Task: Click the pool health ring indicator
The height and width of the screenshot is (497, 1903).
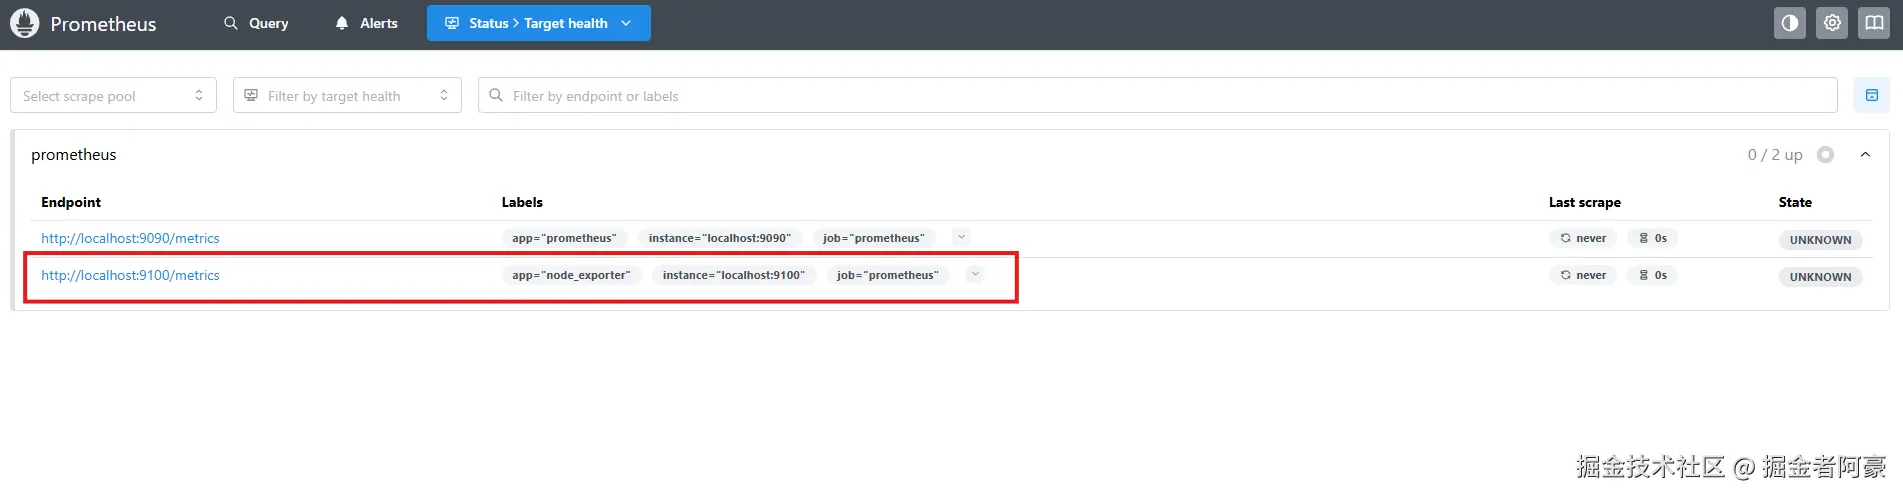Action: [1826, 154]
